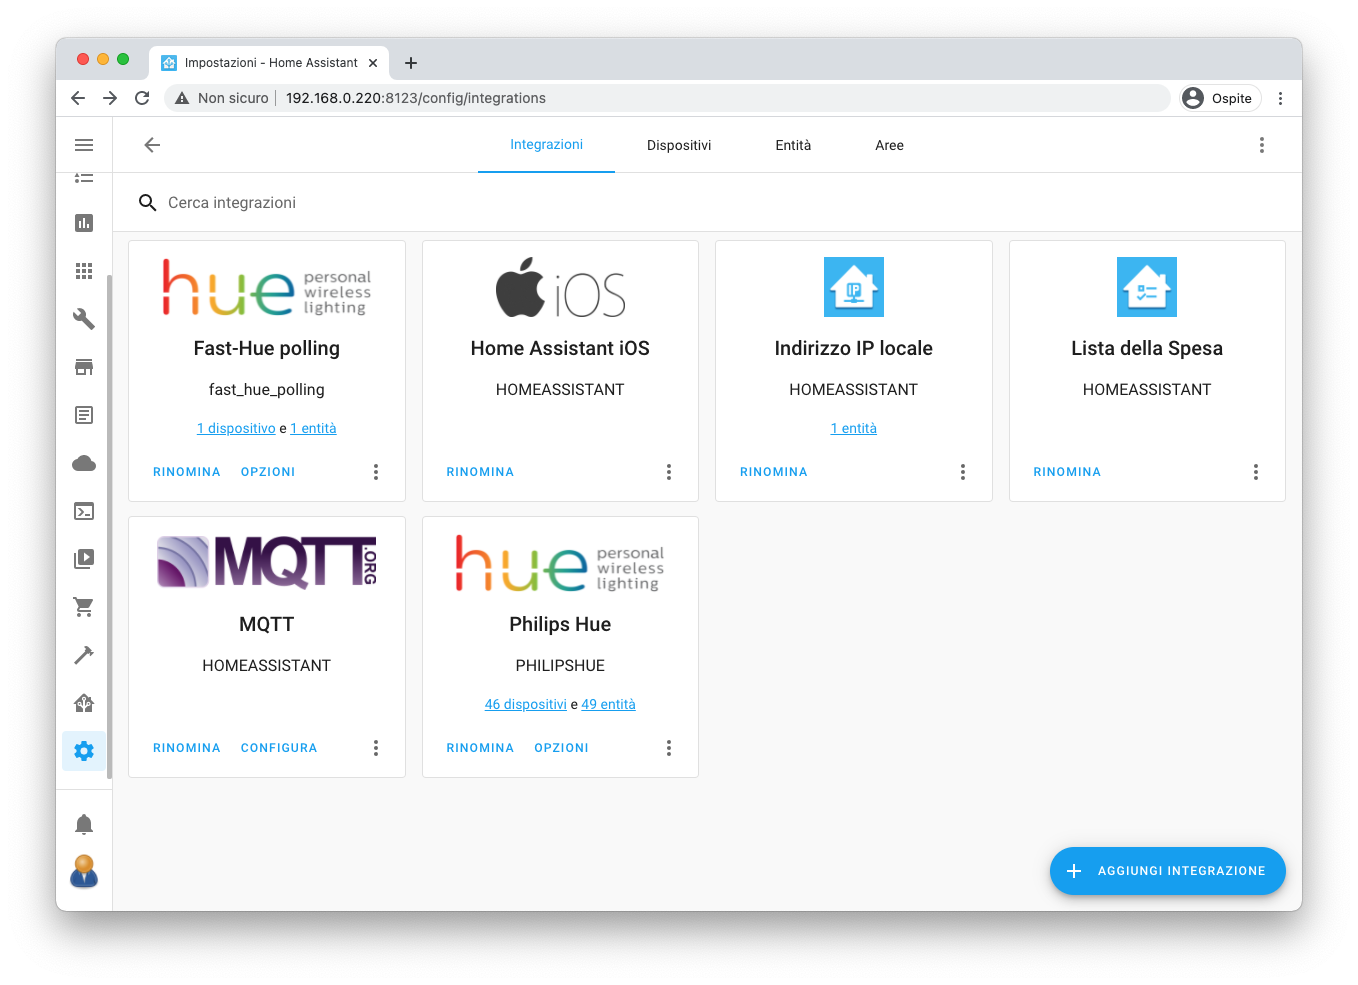Open the shopping cart sidebar icon
Viewport: 1358px width, 985px height.
tap(84, 607)
